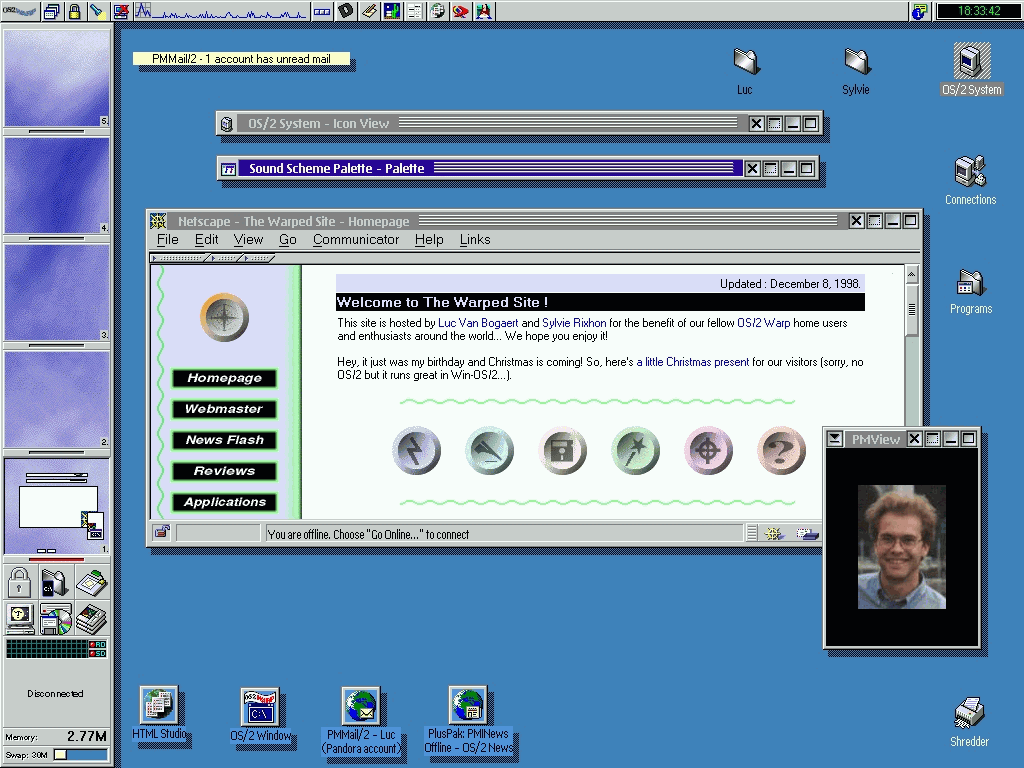This screenshot has width=1024, height=768.
Task: Click the graphics tablet icon in left panel
Action: 91,583
